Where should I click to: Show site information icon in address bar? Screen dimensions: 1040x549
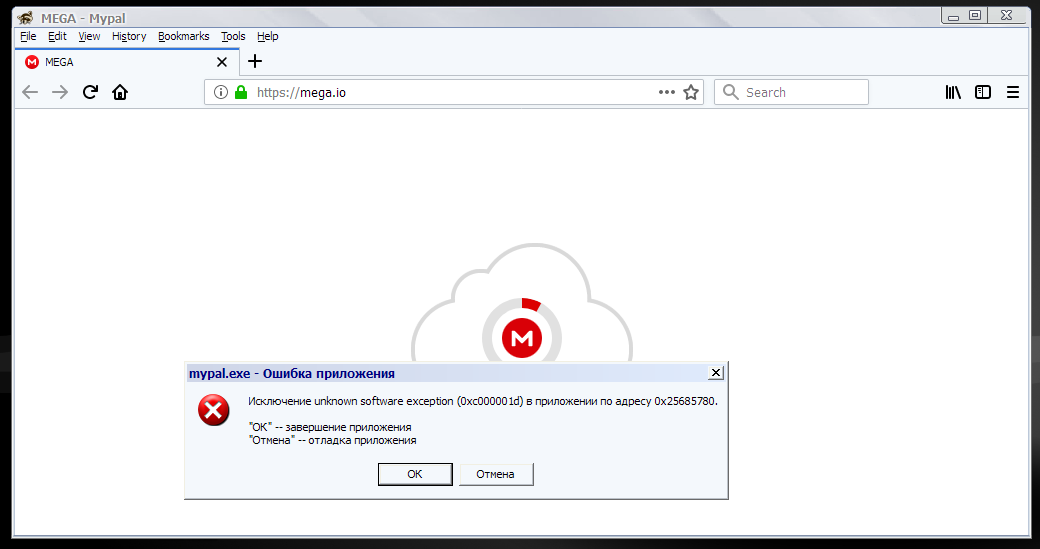point(221,92)
